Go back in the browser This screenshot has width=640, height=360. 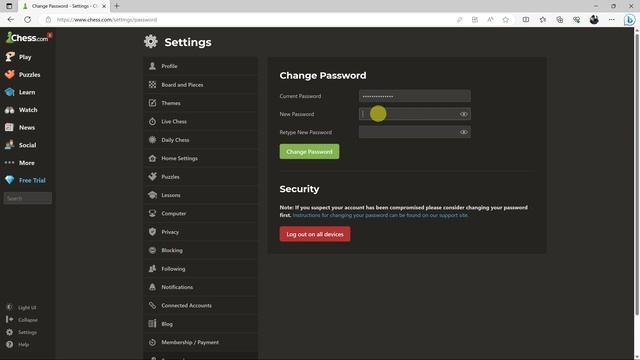point(11,20)
